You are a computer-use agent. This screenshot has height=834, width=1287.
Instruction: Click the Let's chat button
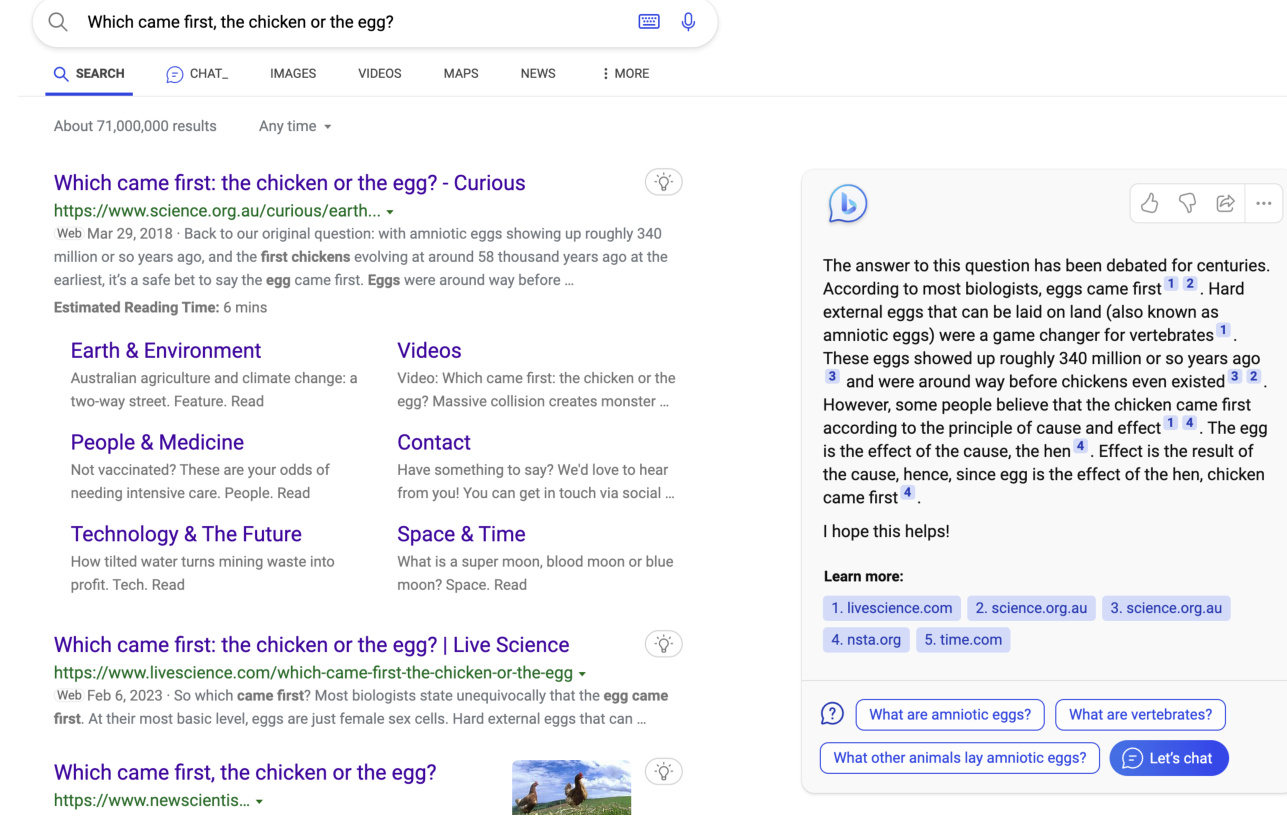(1168, 758)
